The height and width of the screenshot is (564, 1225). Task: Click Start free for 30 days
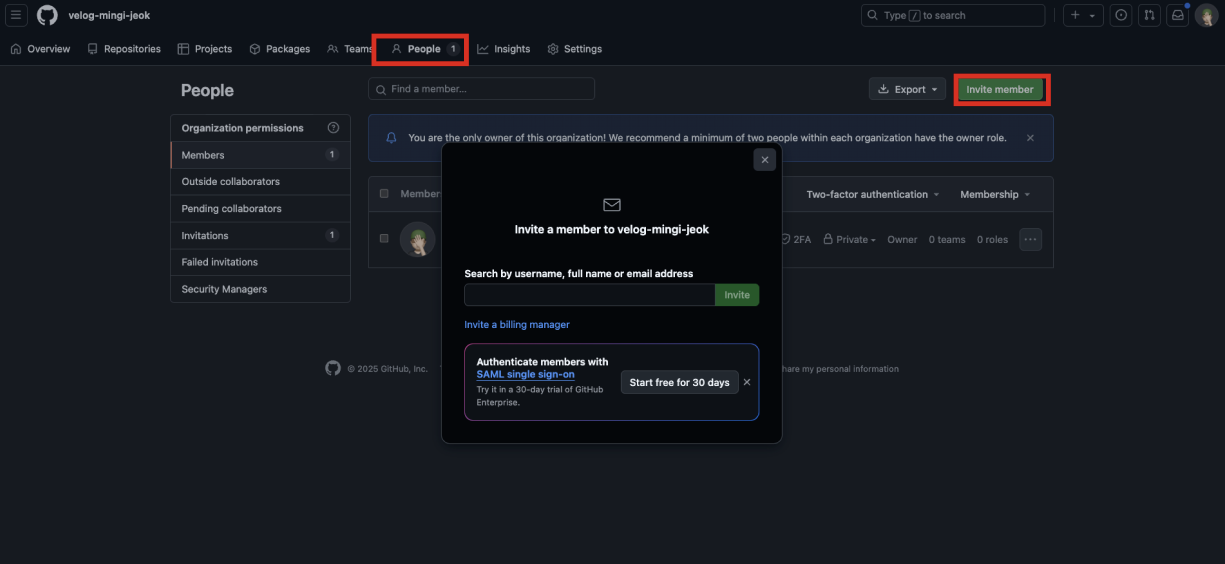coord(680,382)
